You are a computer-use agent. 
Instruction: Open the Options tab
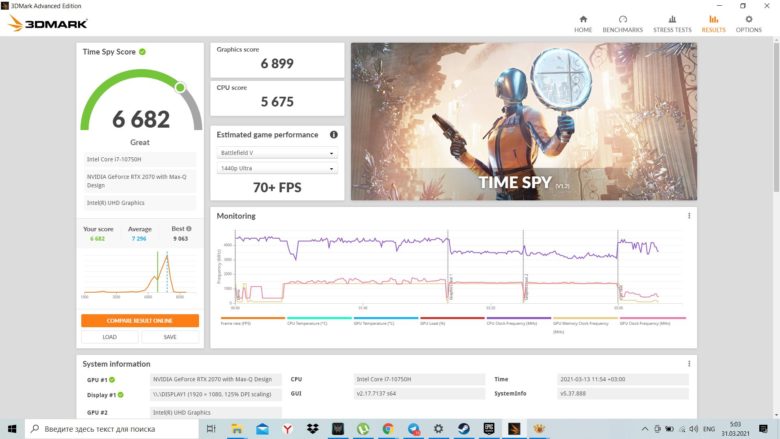point(749,24)
